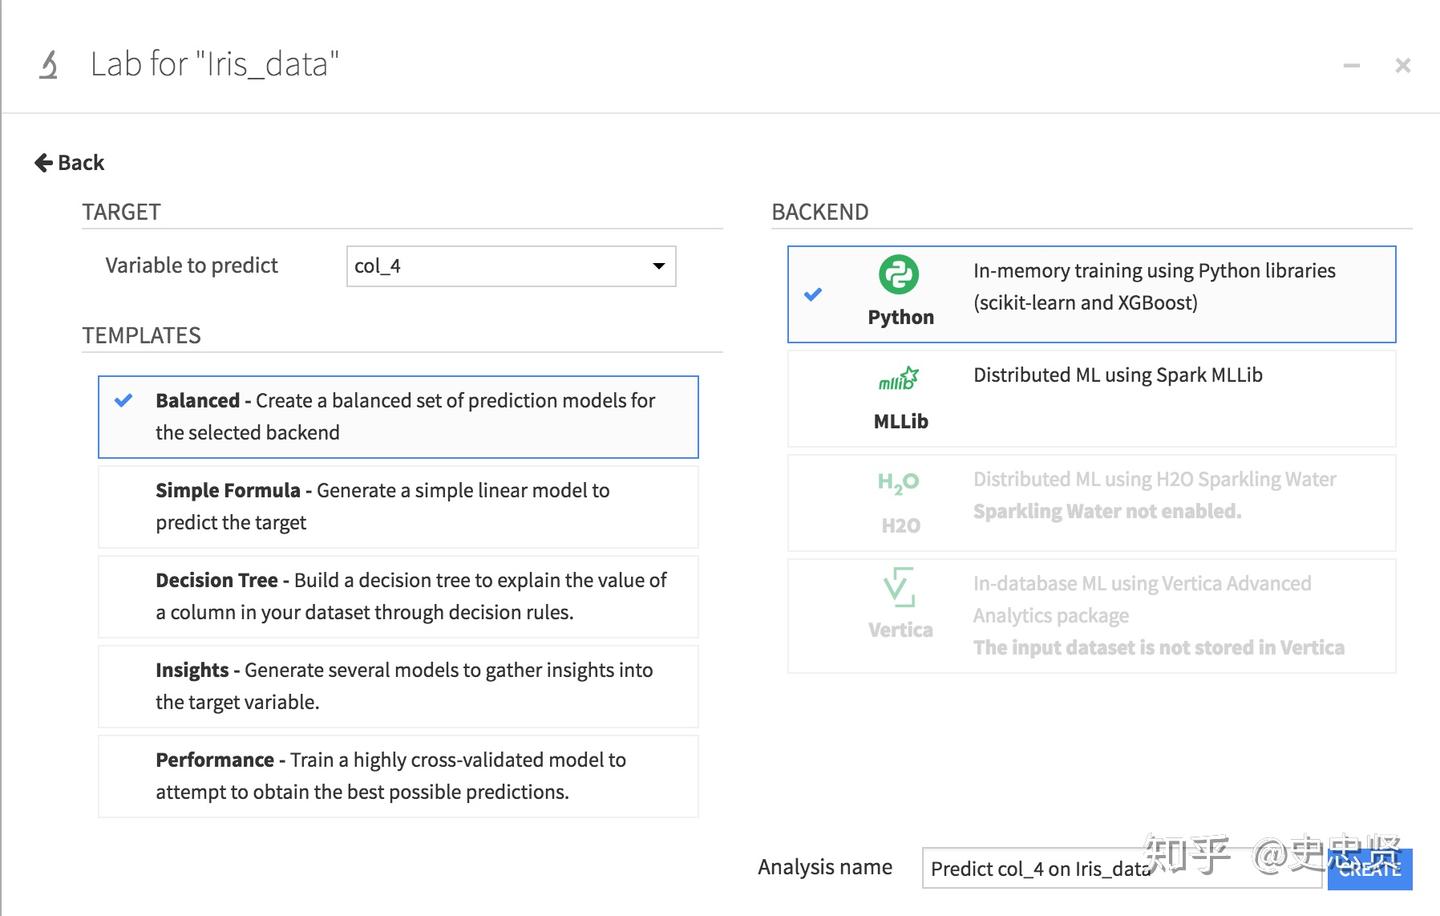The height and width of the screenshot is (916, 1440).
Task: Select the Insights template
Action: [x=398, y=686]
